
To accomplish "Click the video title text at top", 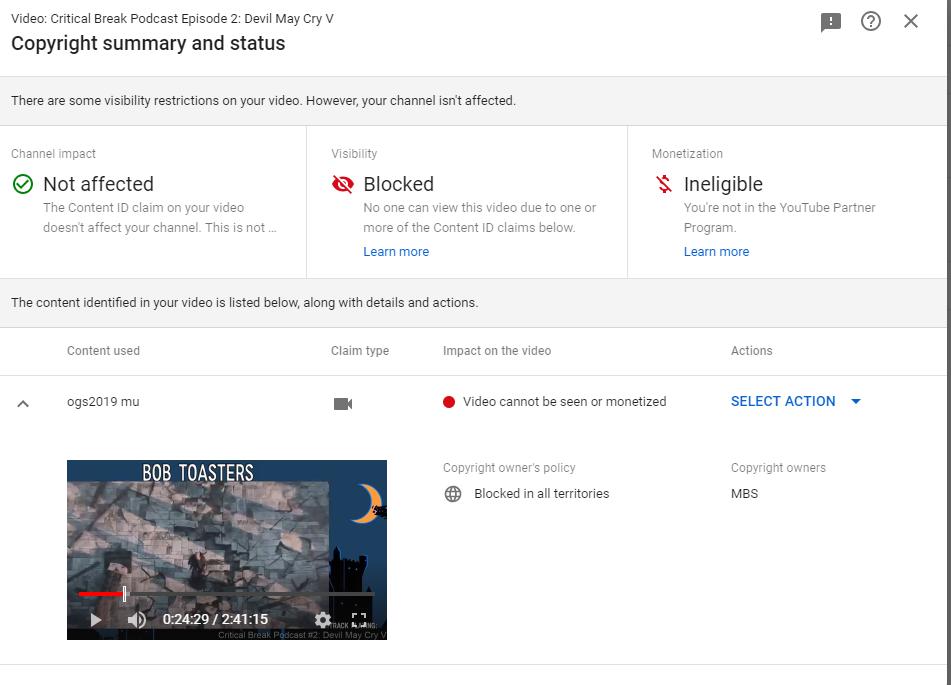I will coord(172,19).
